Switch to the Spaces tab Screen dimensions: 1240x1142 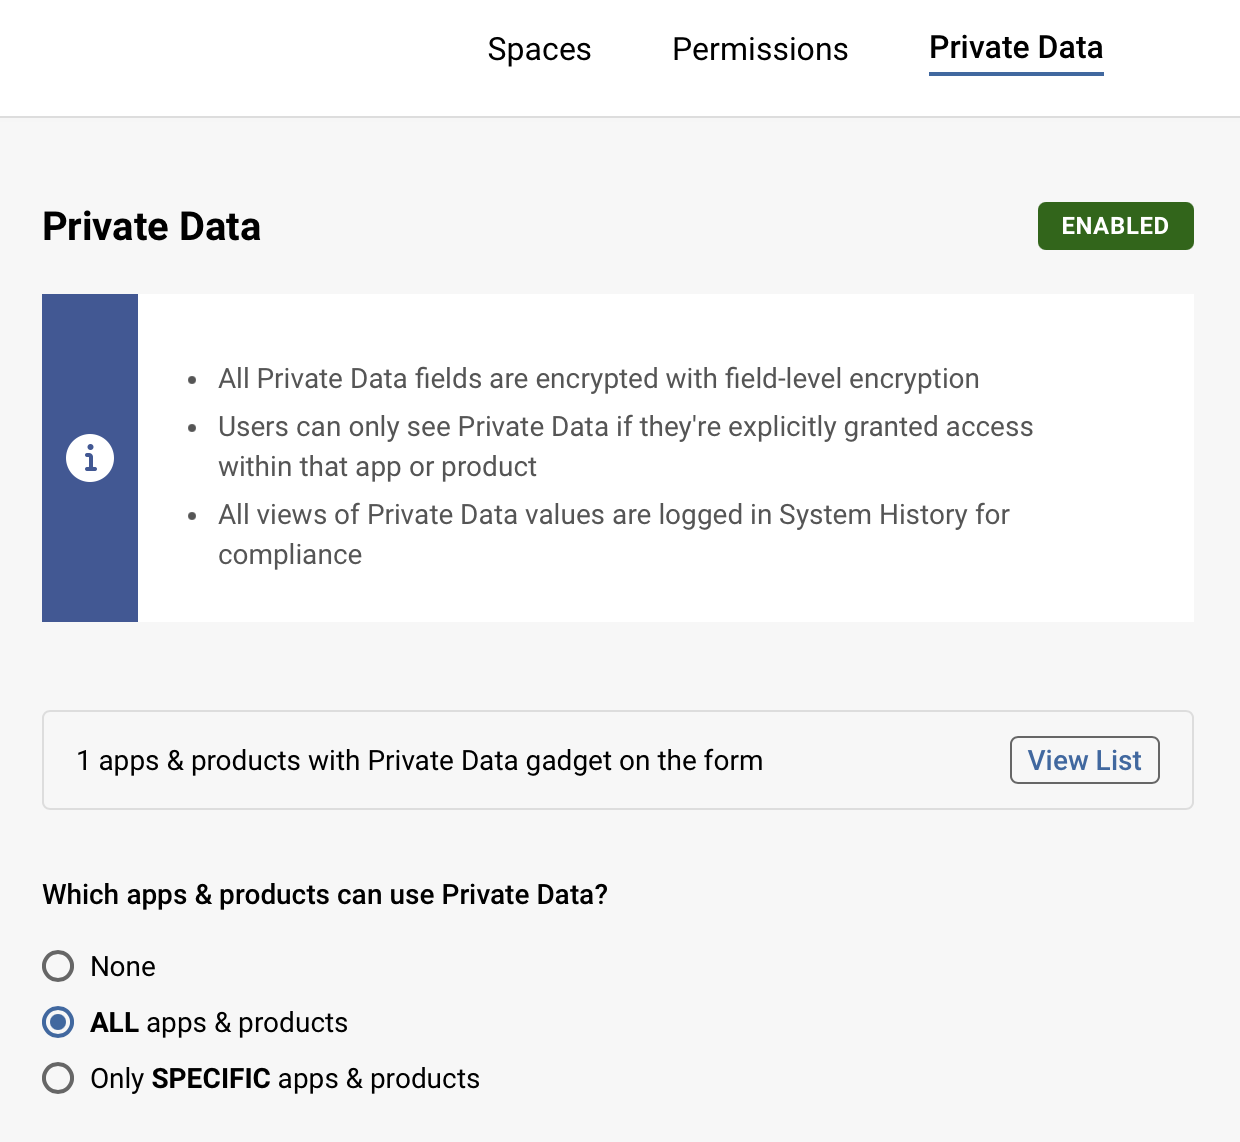tap(539, 49)
